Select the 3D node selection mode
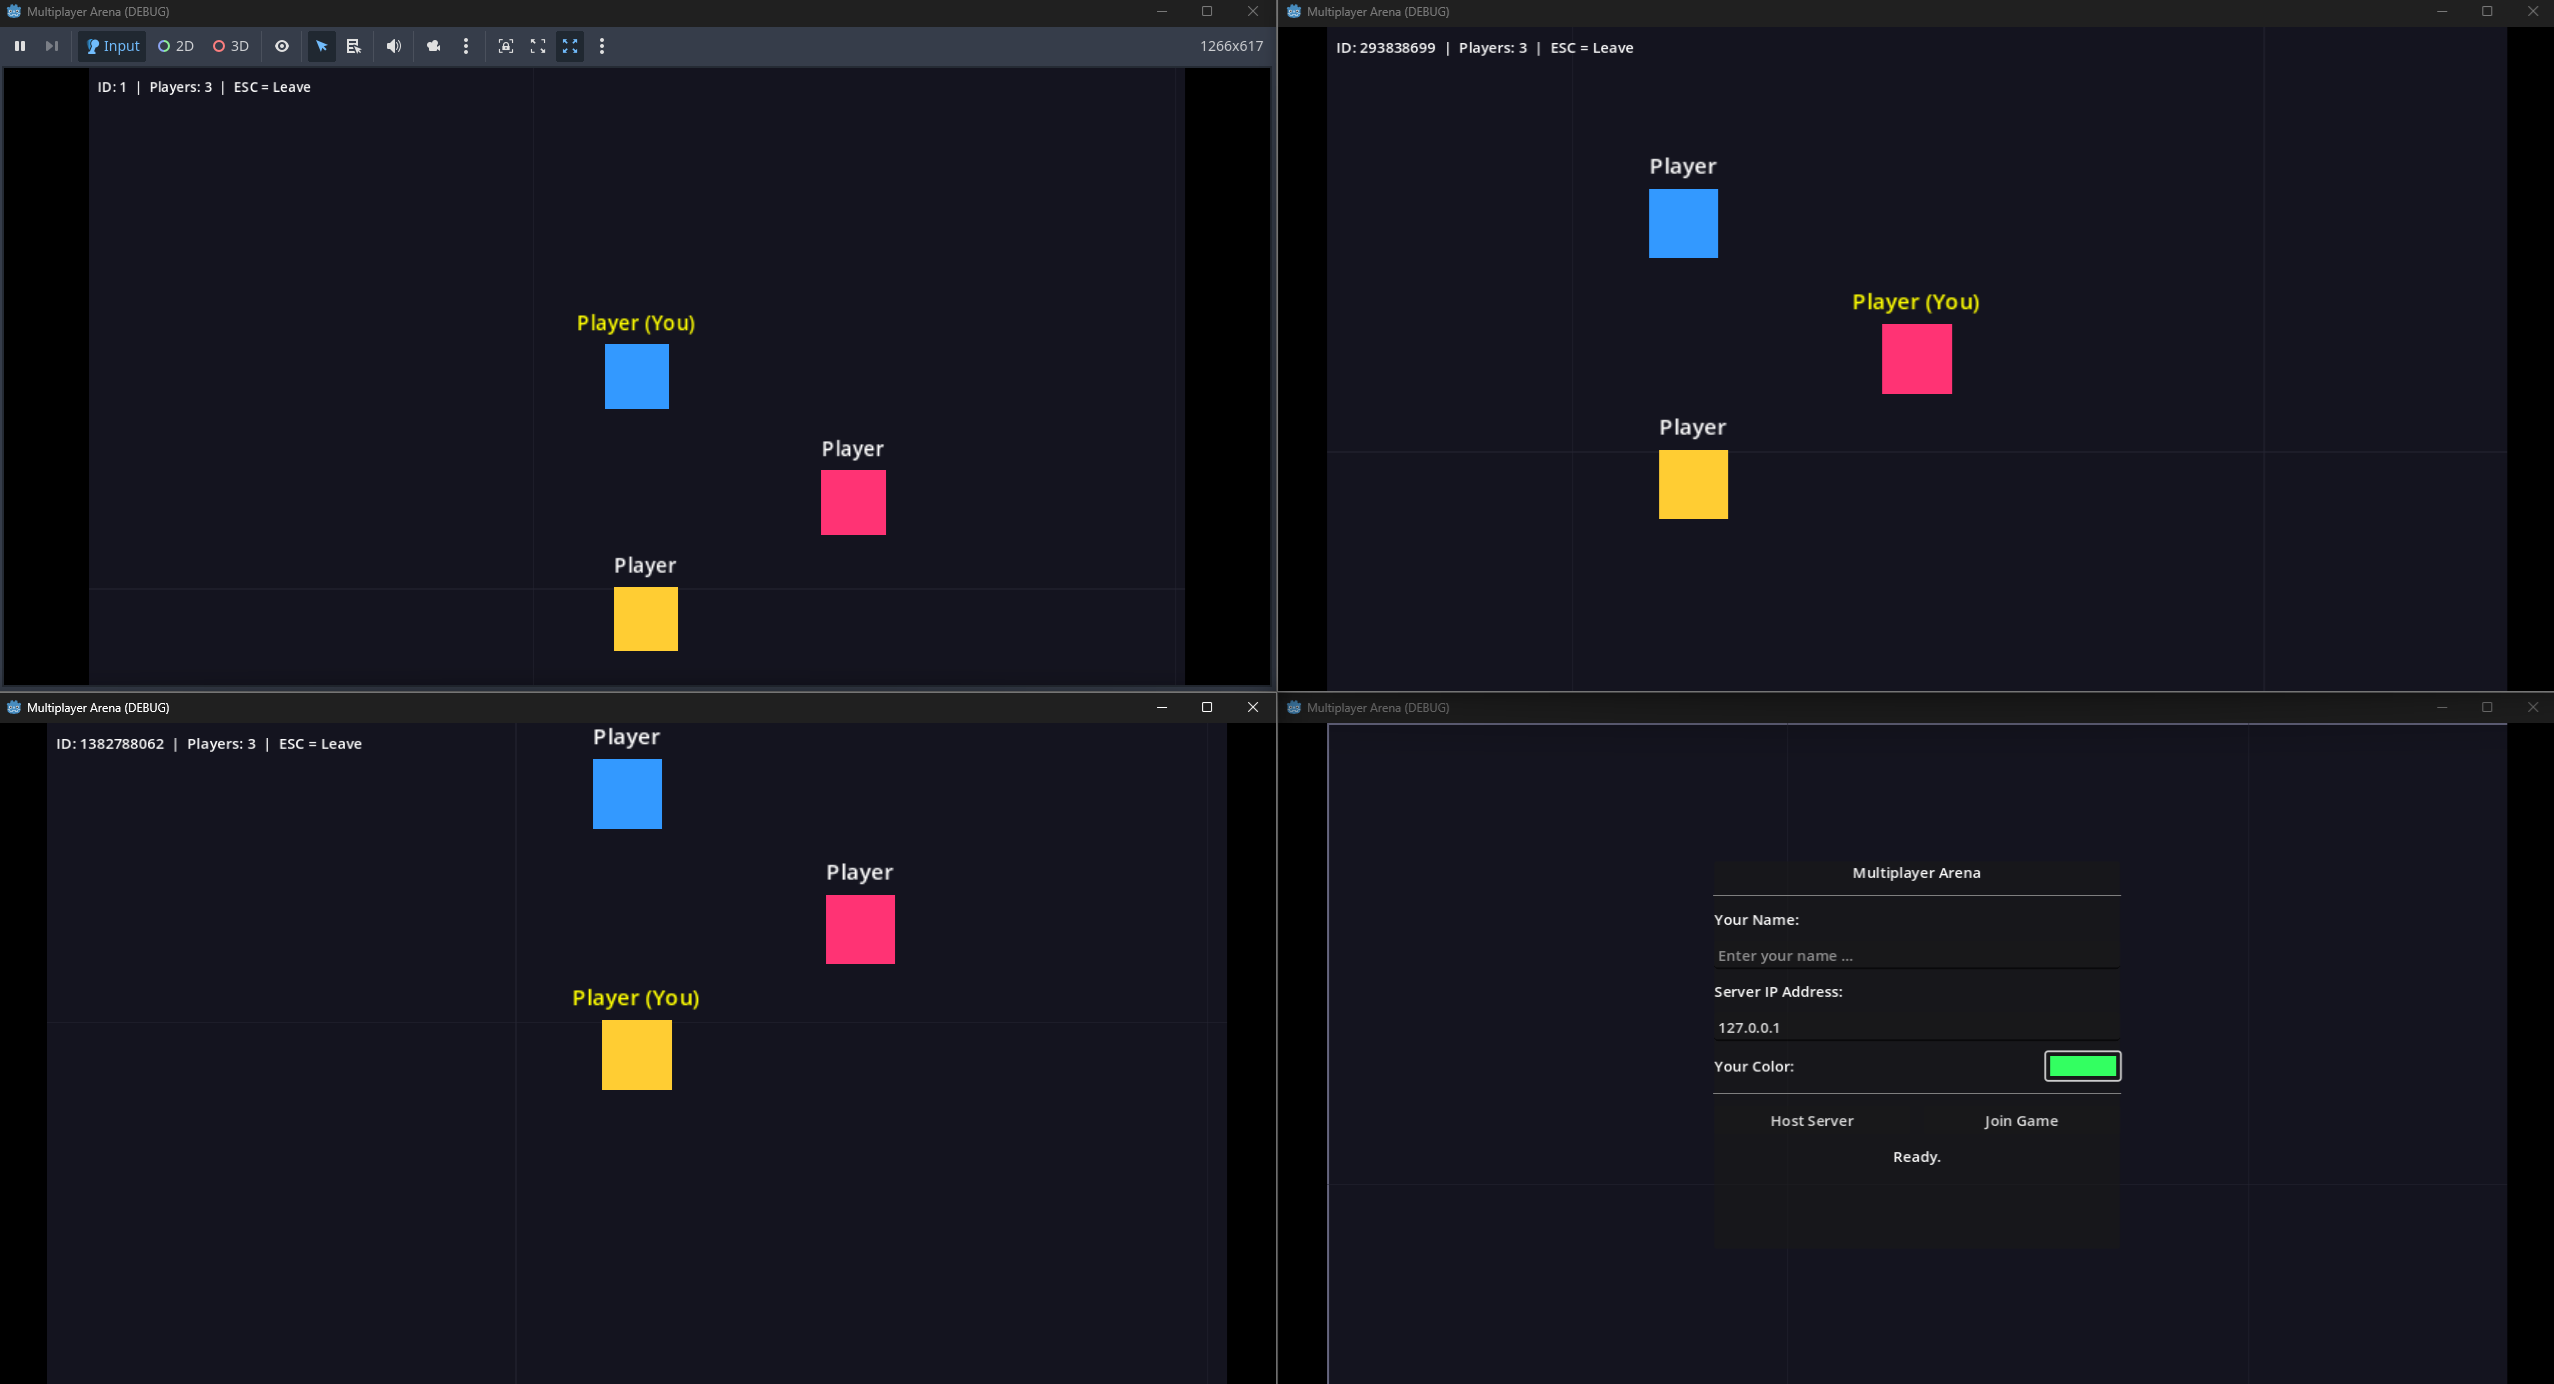This screenshot has width=2554, height=1384. point(231,46)
